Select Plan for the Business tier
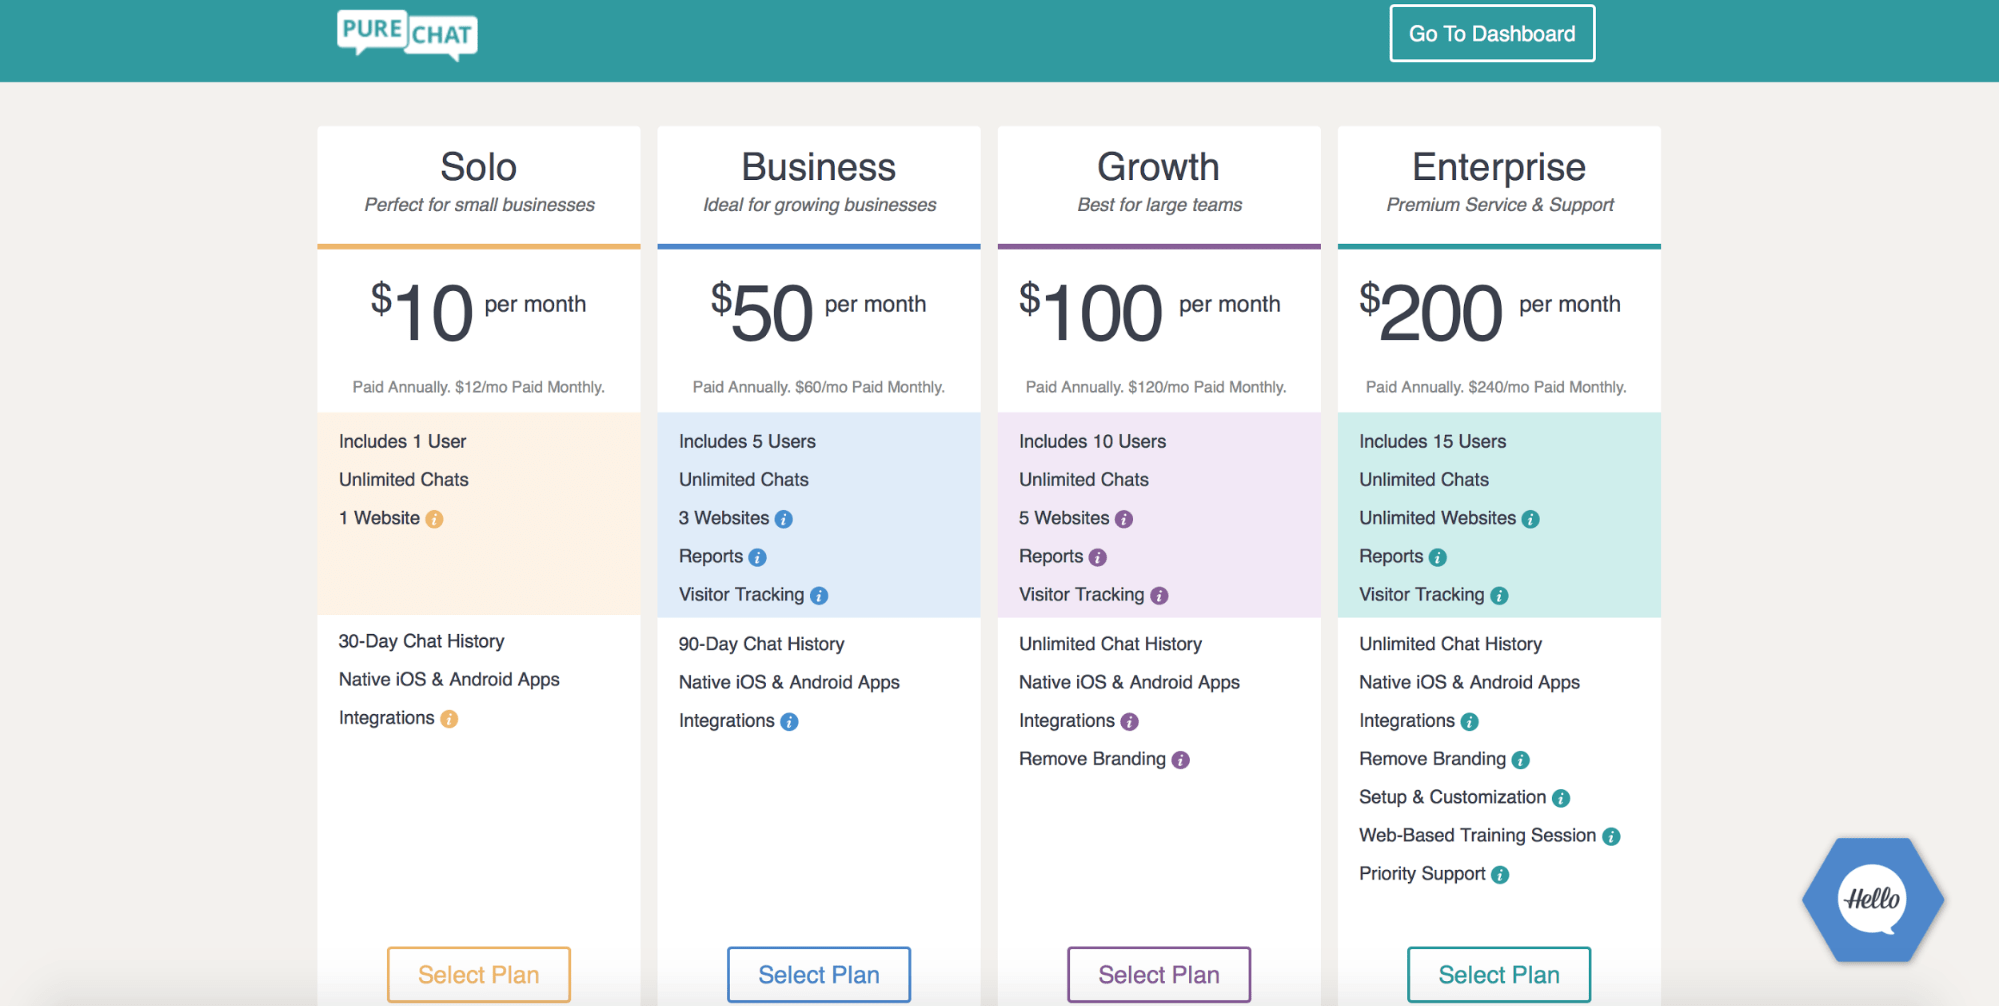The width and height of the screenshot is (1999, 1006). [x=819, y=974]
